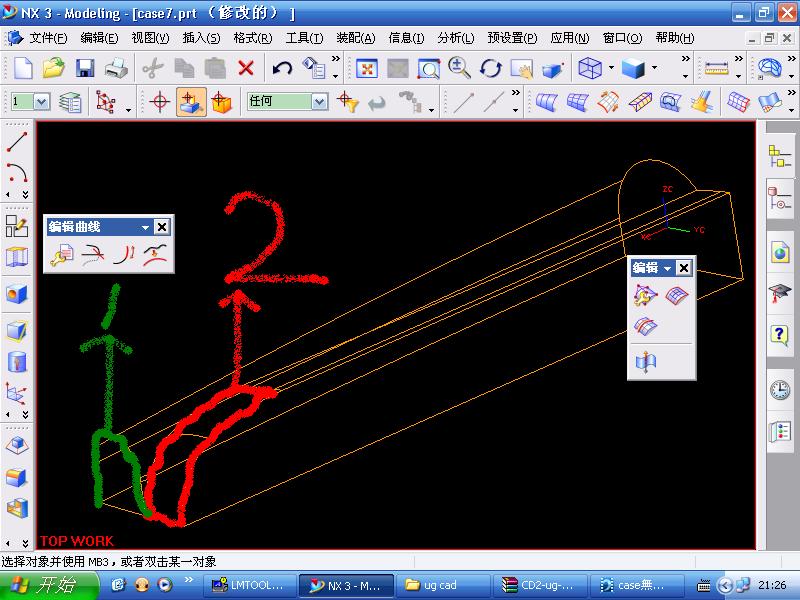Viewport: 800px width, 600px height.
Task: Open the Training graduation cap tab
Action: pos(780,293)
